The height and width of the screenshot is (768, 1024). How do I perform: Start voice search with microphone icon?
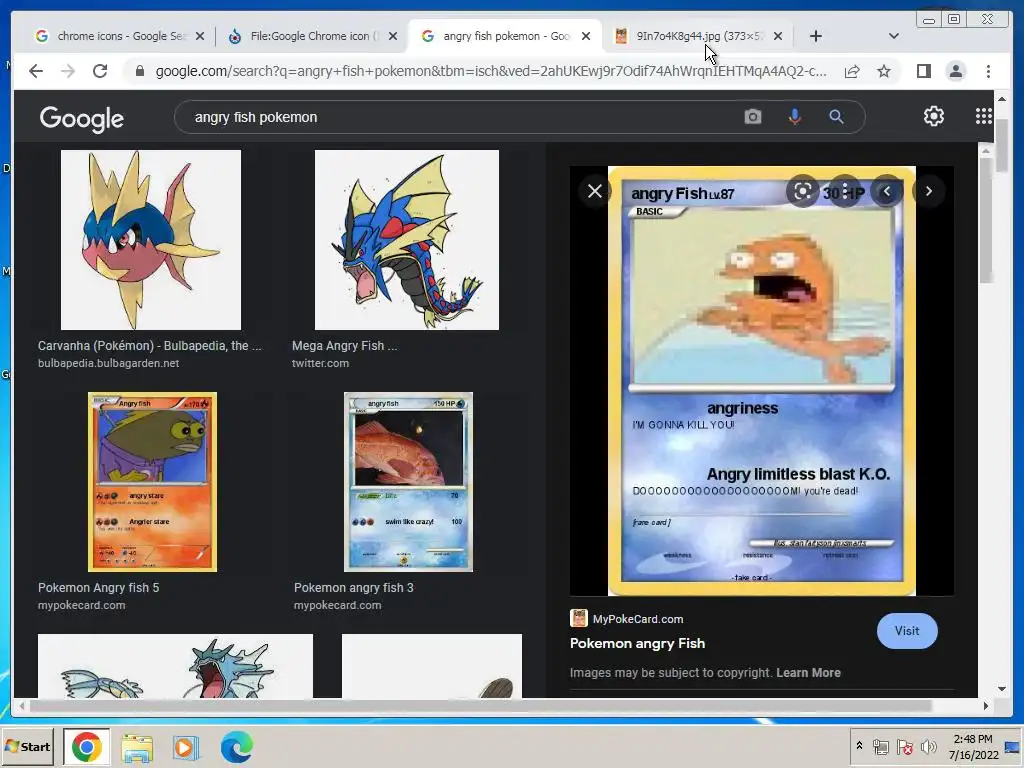(x=794, y=117)
